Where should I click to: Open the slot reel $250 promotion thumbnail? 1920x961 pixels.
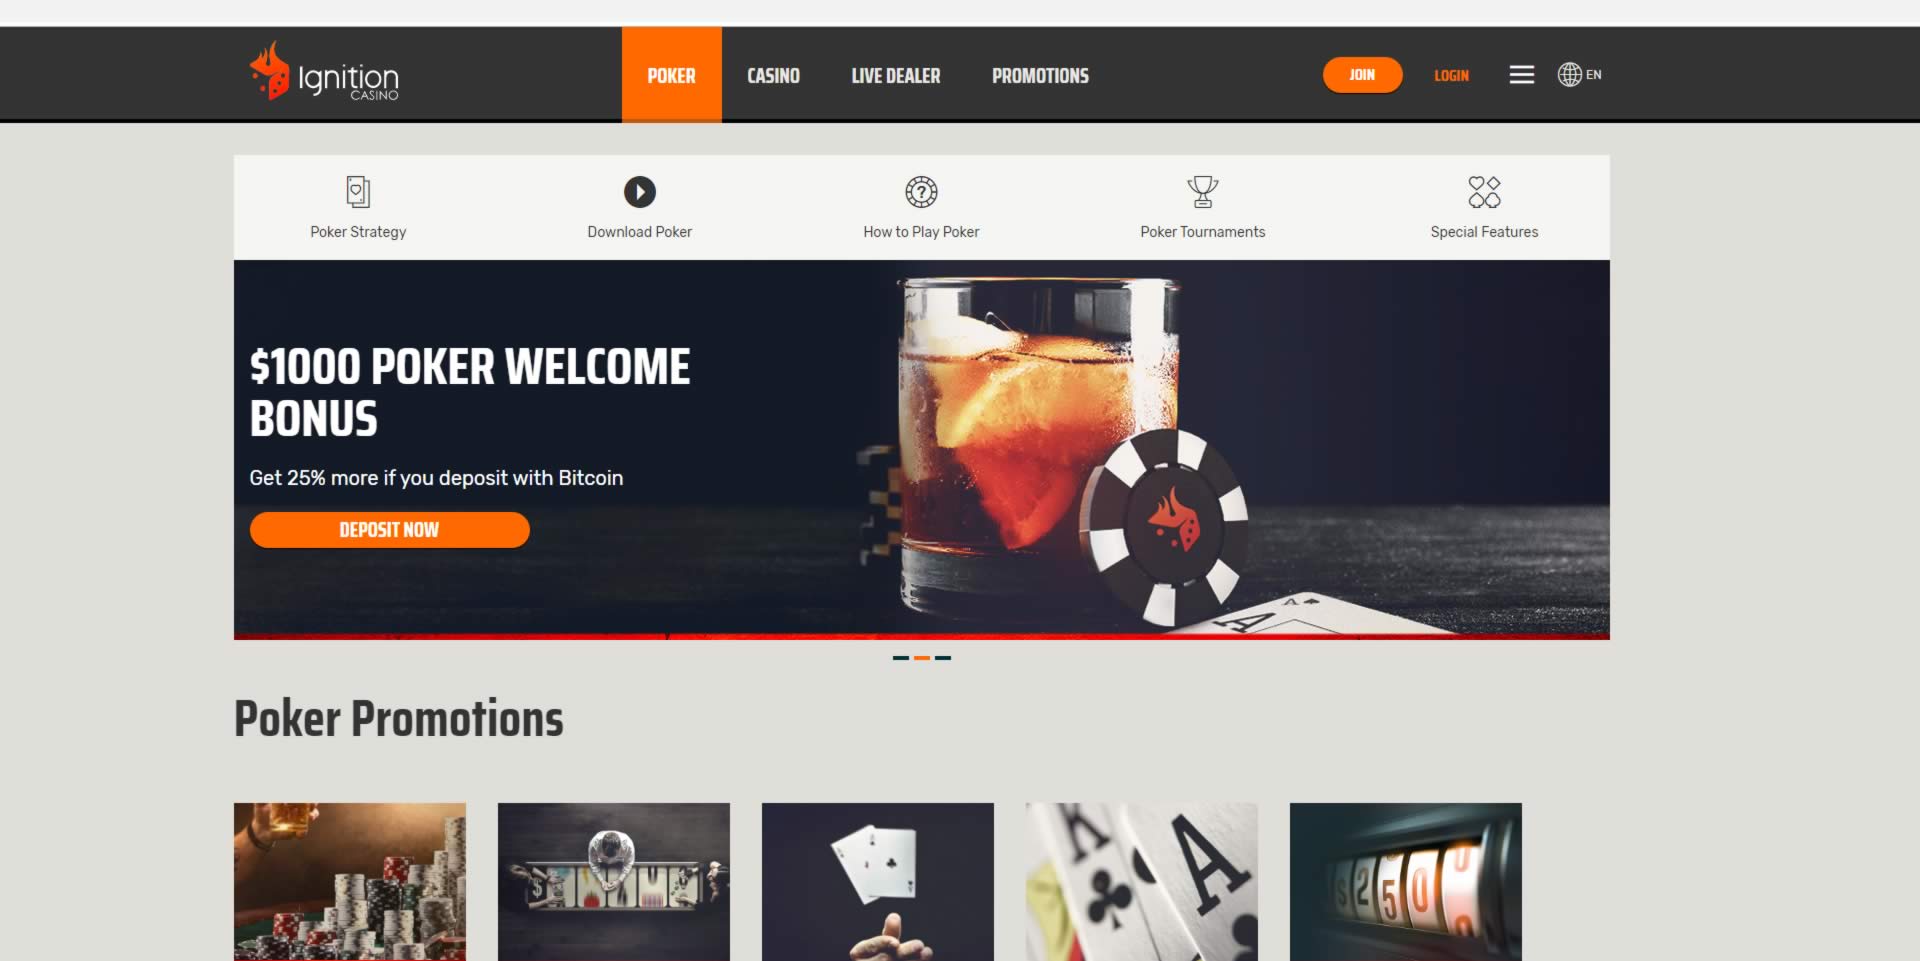(x=1405, y=882)
